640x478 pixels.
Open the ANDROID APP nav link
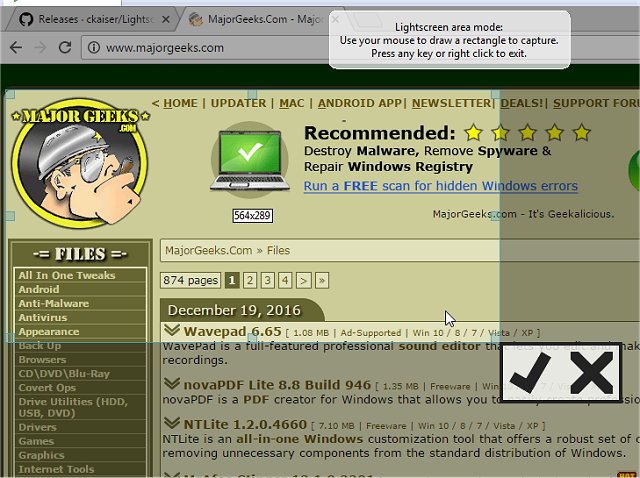point(360,103)
